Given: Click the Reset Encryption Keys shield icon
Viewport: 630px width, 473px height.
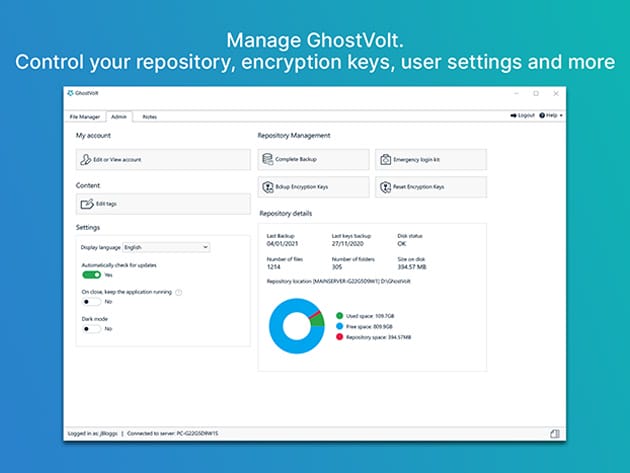Looking at the screenshot, I should pyautogui.click(x=386, y=187).
